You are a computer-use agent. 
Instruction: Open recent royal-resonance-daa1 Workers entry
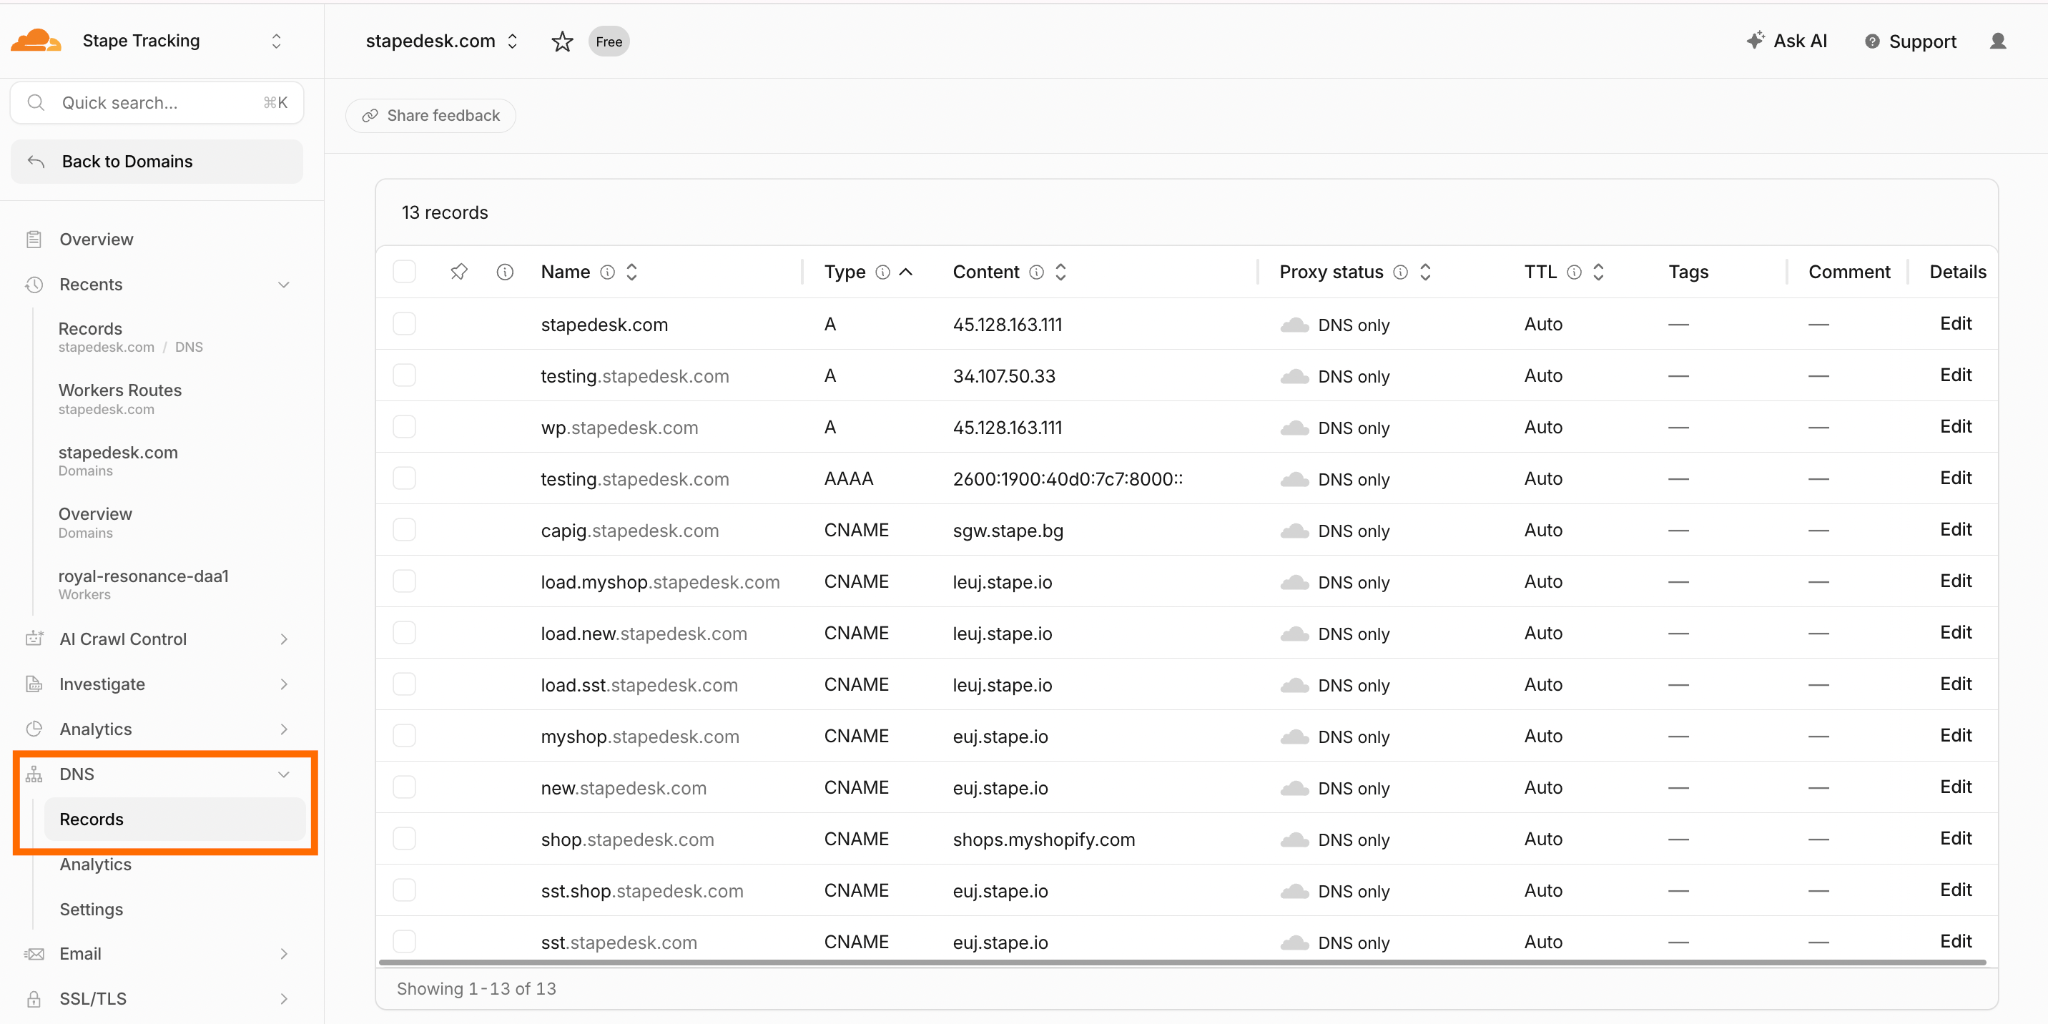pyautogui.click(x=143, y=584)
